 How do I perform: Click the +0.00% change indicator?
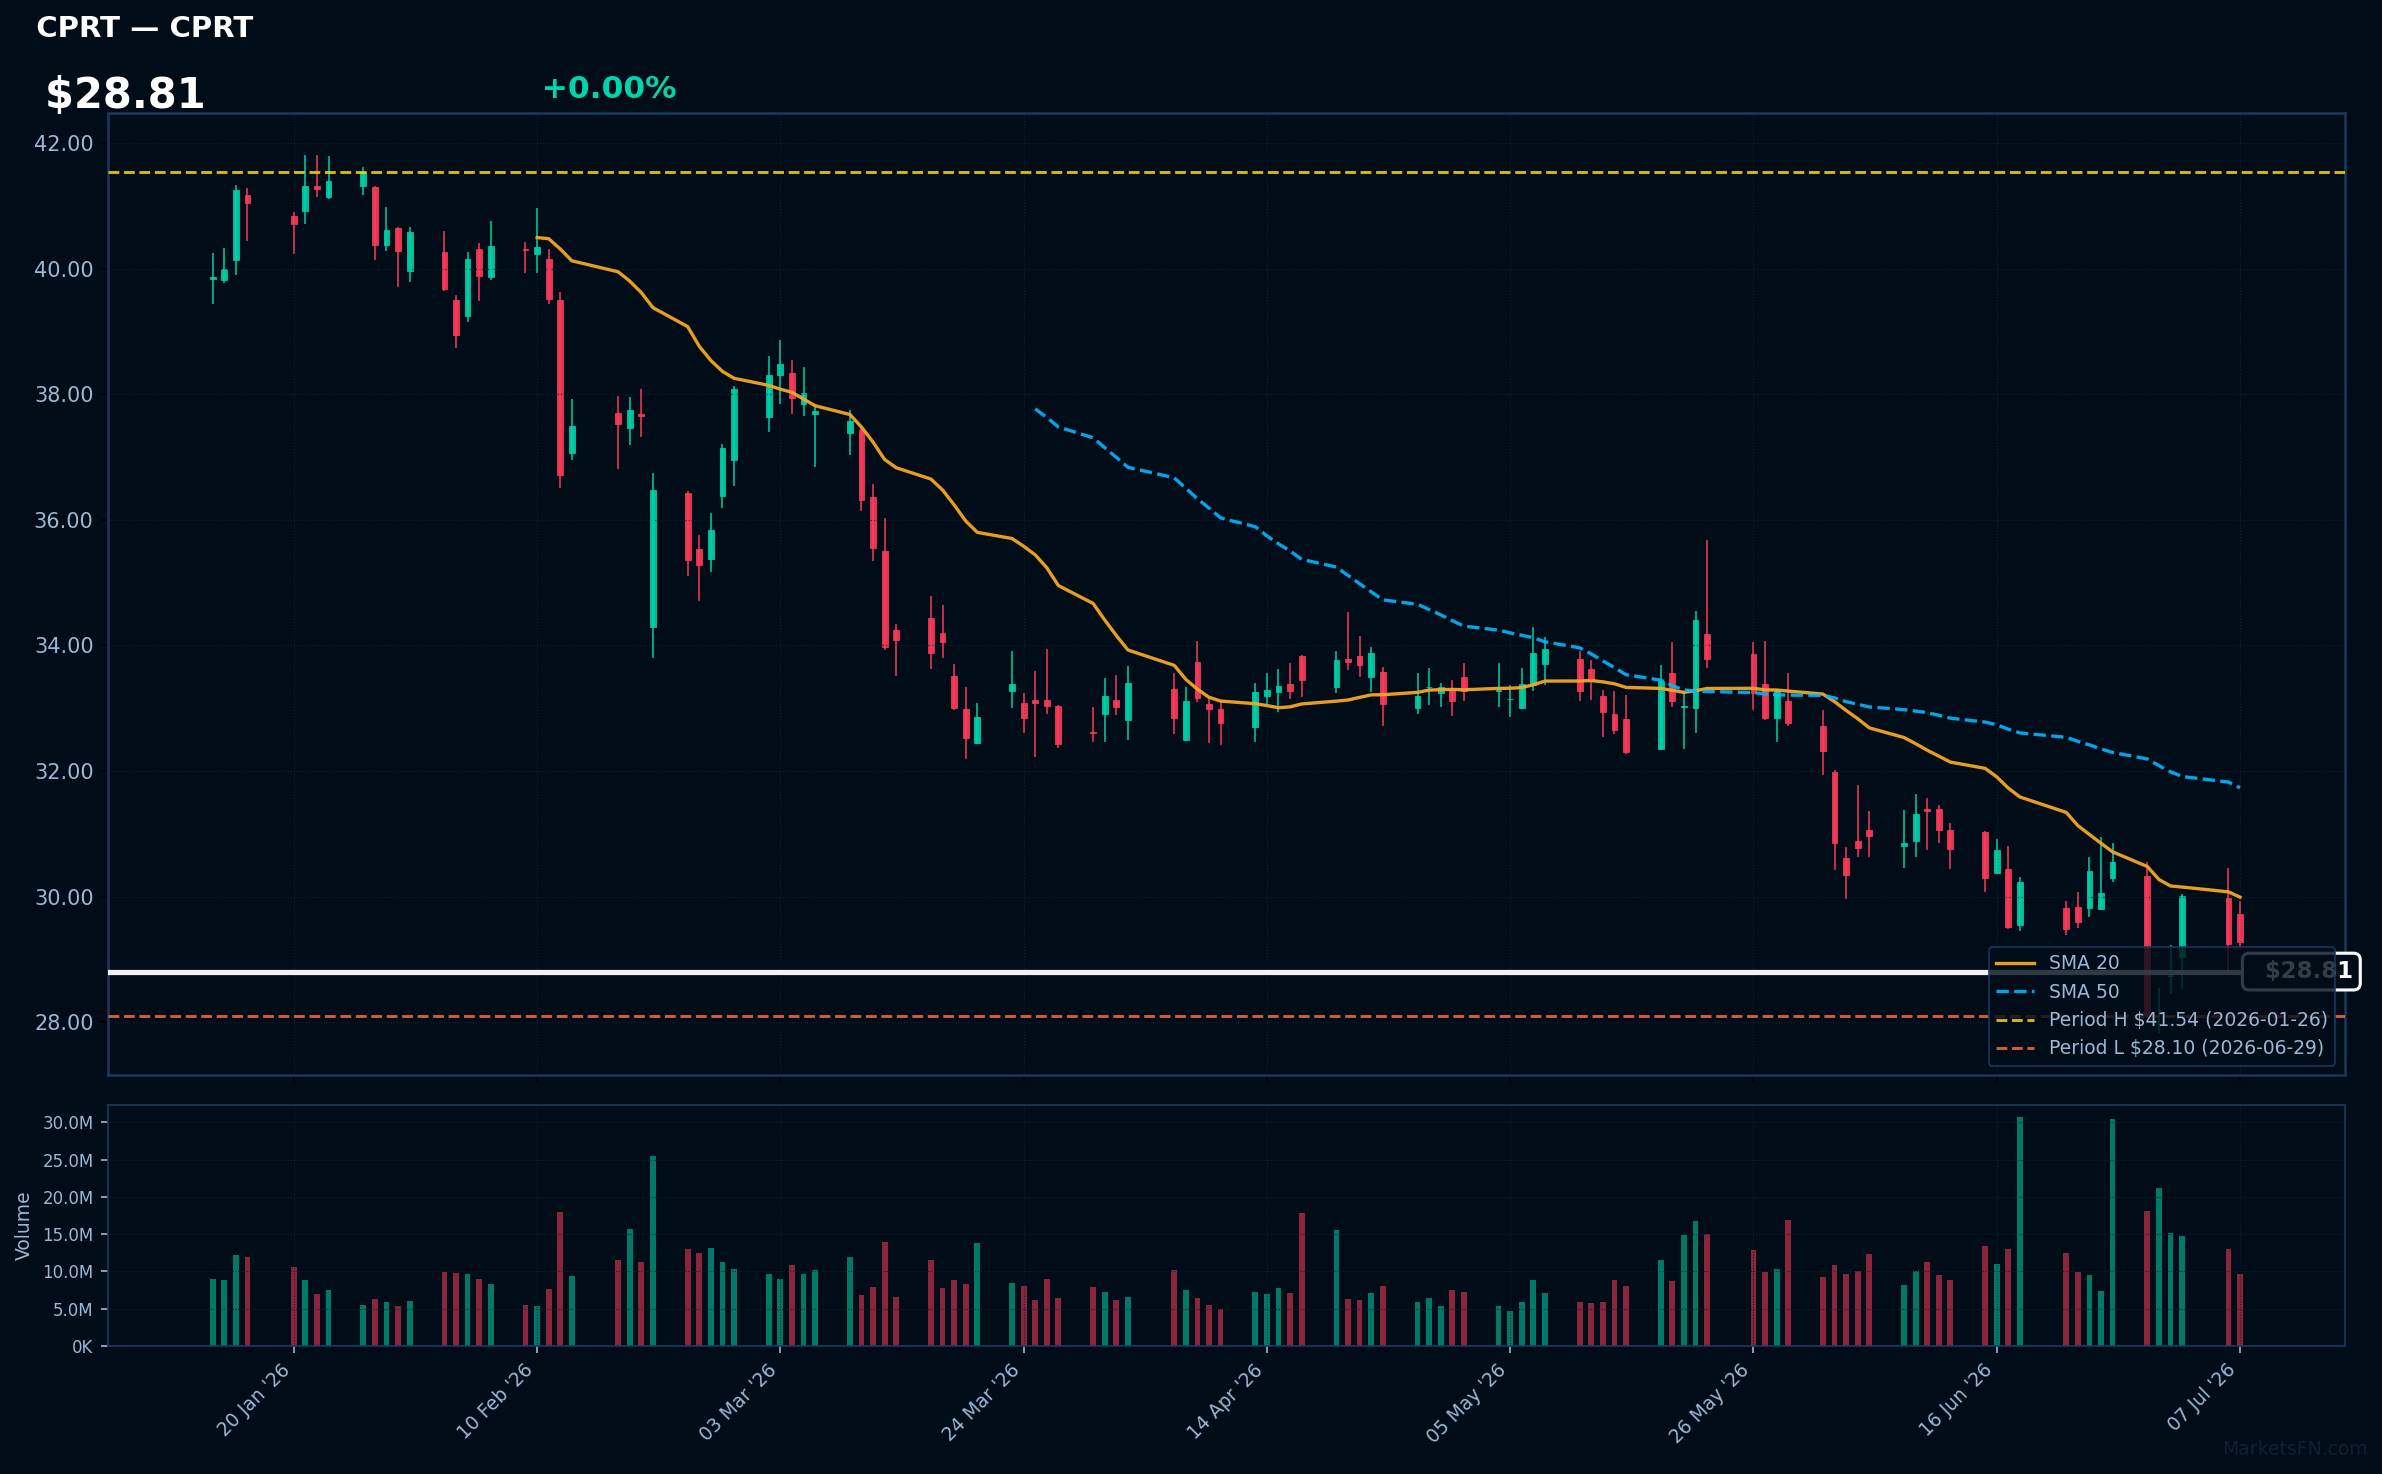(x=609, y=88)
